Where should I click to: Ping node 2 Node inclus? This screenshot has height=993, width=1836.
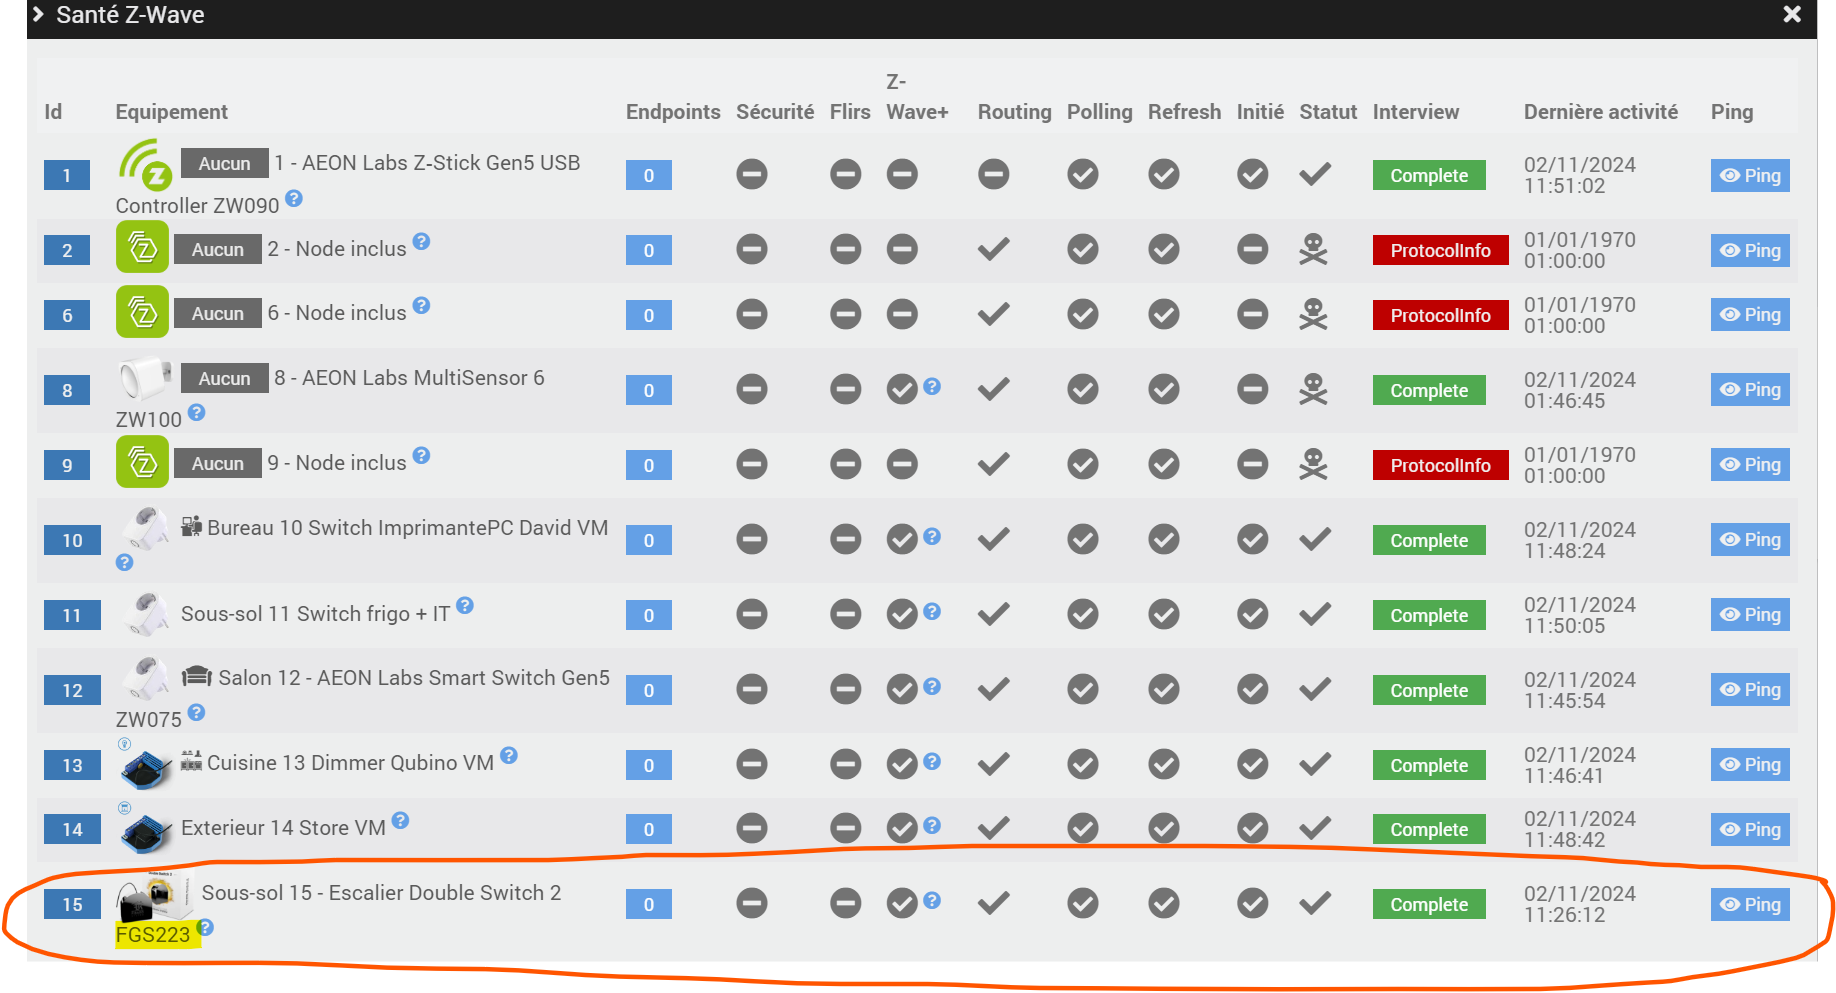pos(1750,251)
